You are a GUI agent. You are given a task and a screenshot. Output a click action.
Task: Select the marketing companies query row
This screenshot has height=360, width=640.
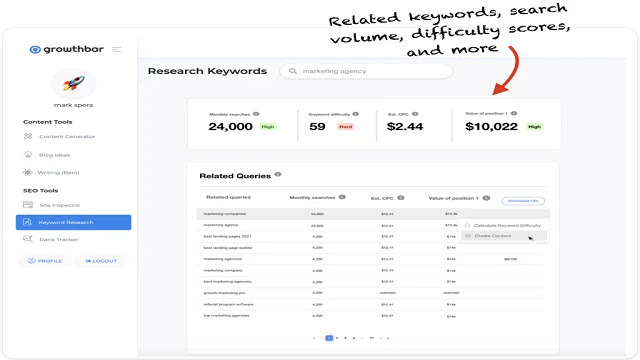click(373, 214)
